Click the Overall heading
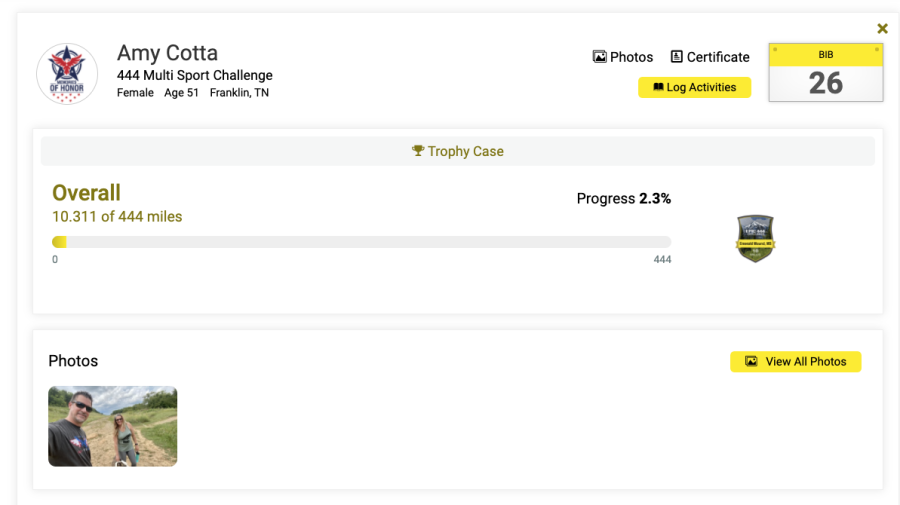 87,193
